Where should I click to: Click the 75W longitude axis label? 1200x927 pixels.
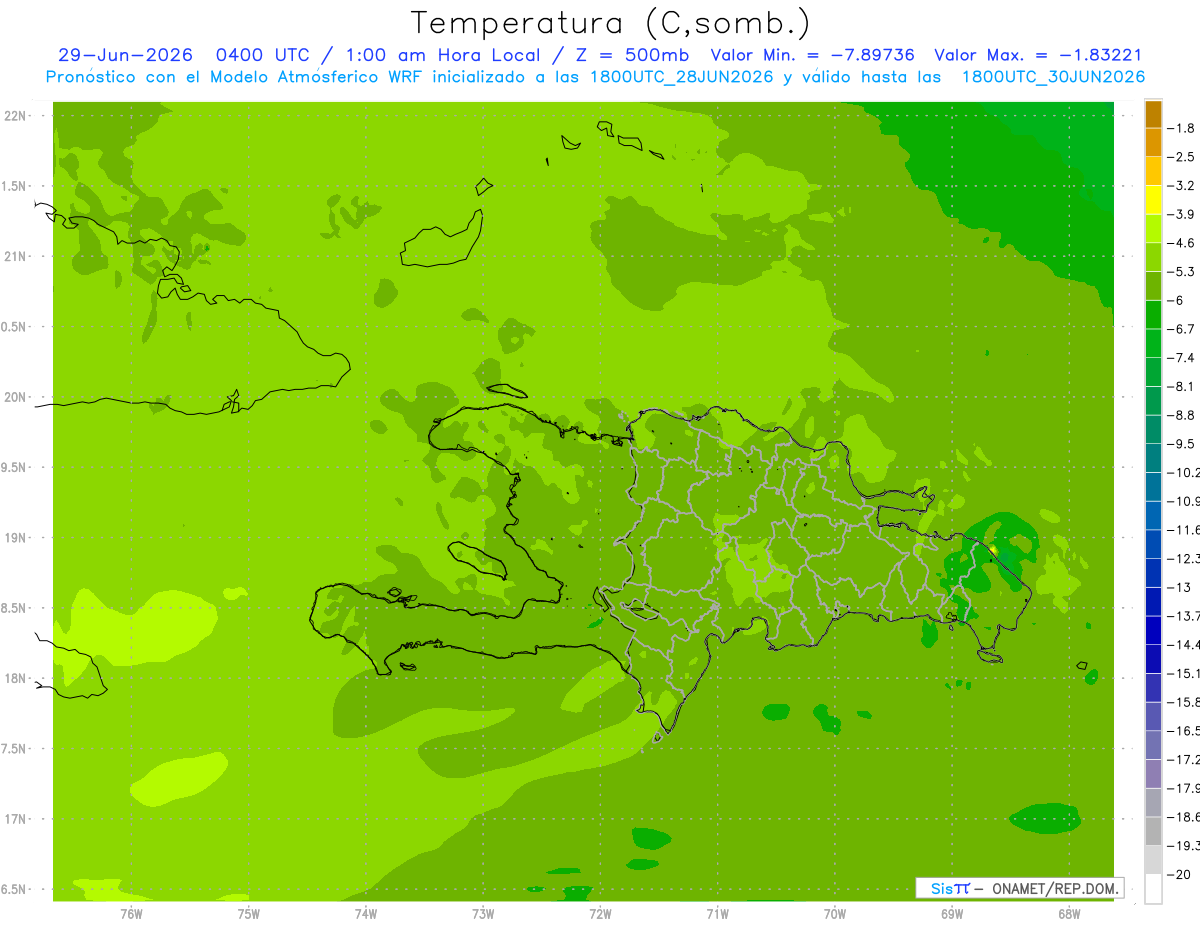[249, 913]
